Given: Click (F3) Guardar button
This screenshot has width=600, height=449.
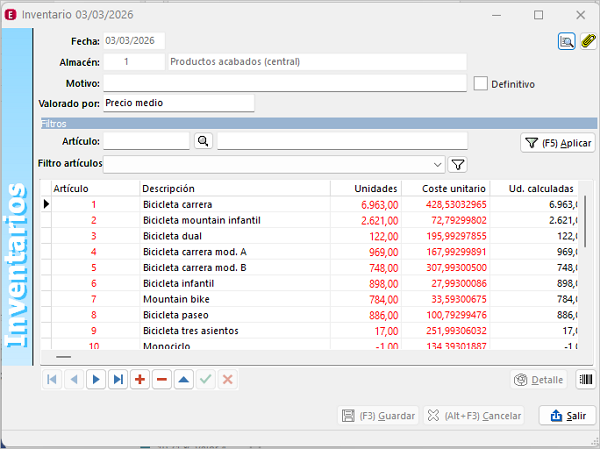Looking at the screenshot, I should coord(378,416).
